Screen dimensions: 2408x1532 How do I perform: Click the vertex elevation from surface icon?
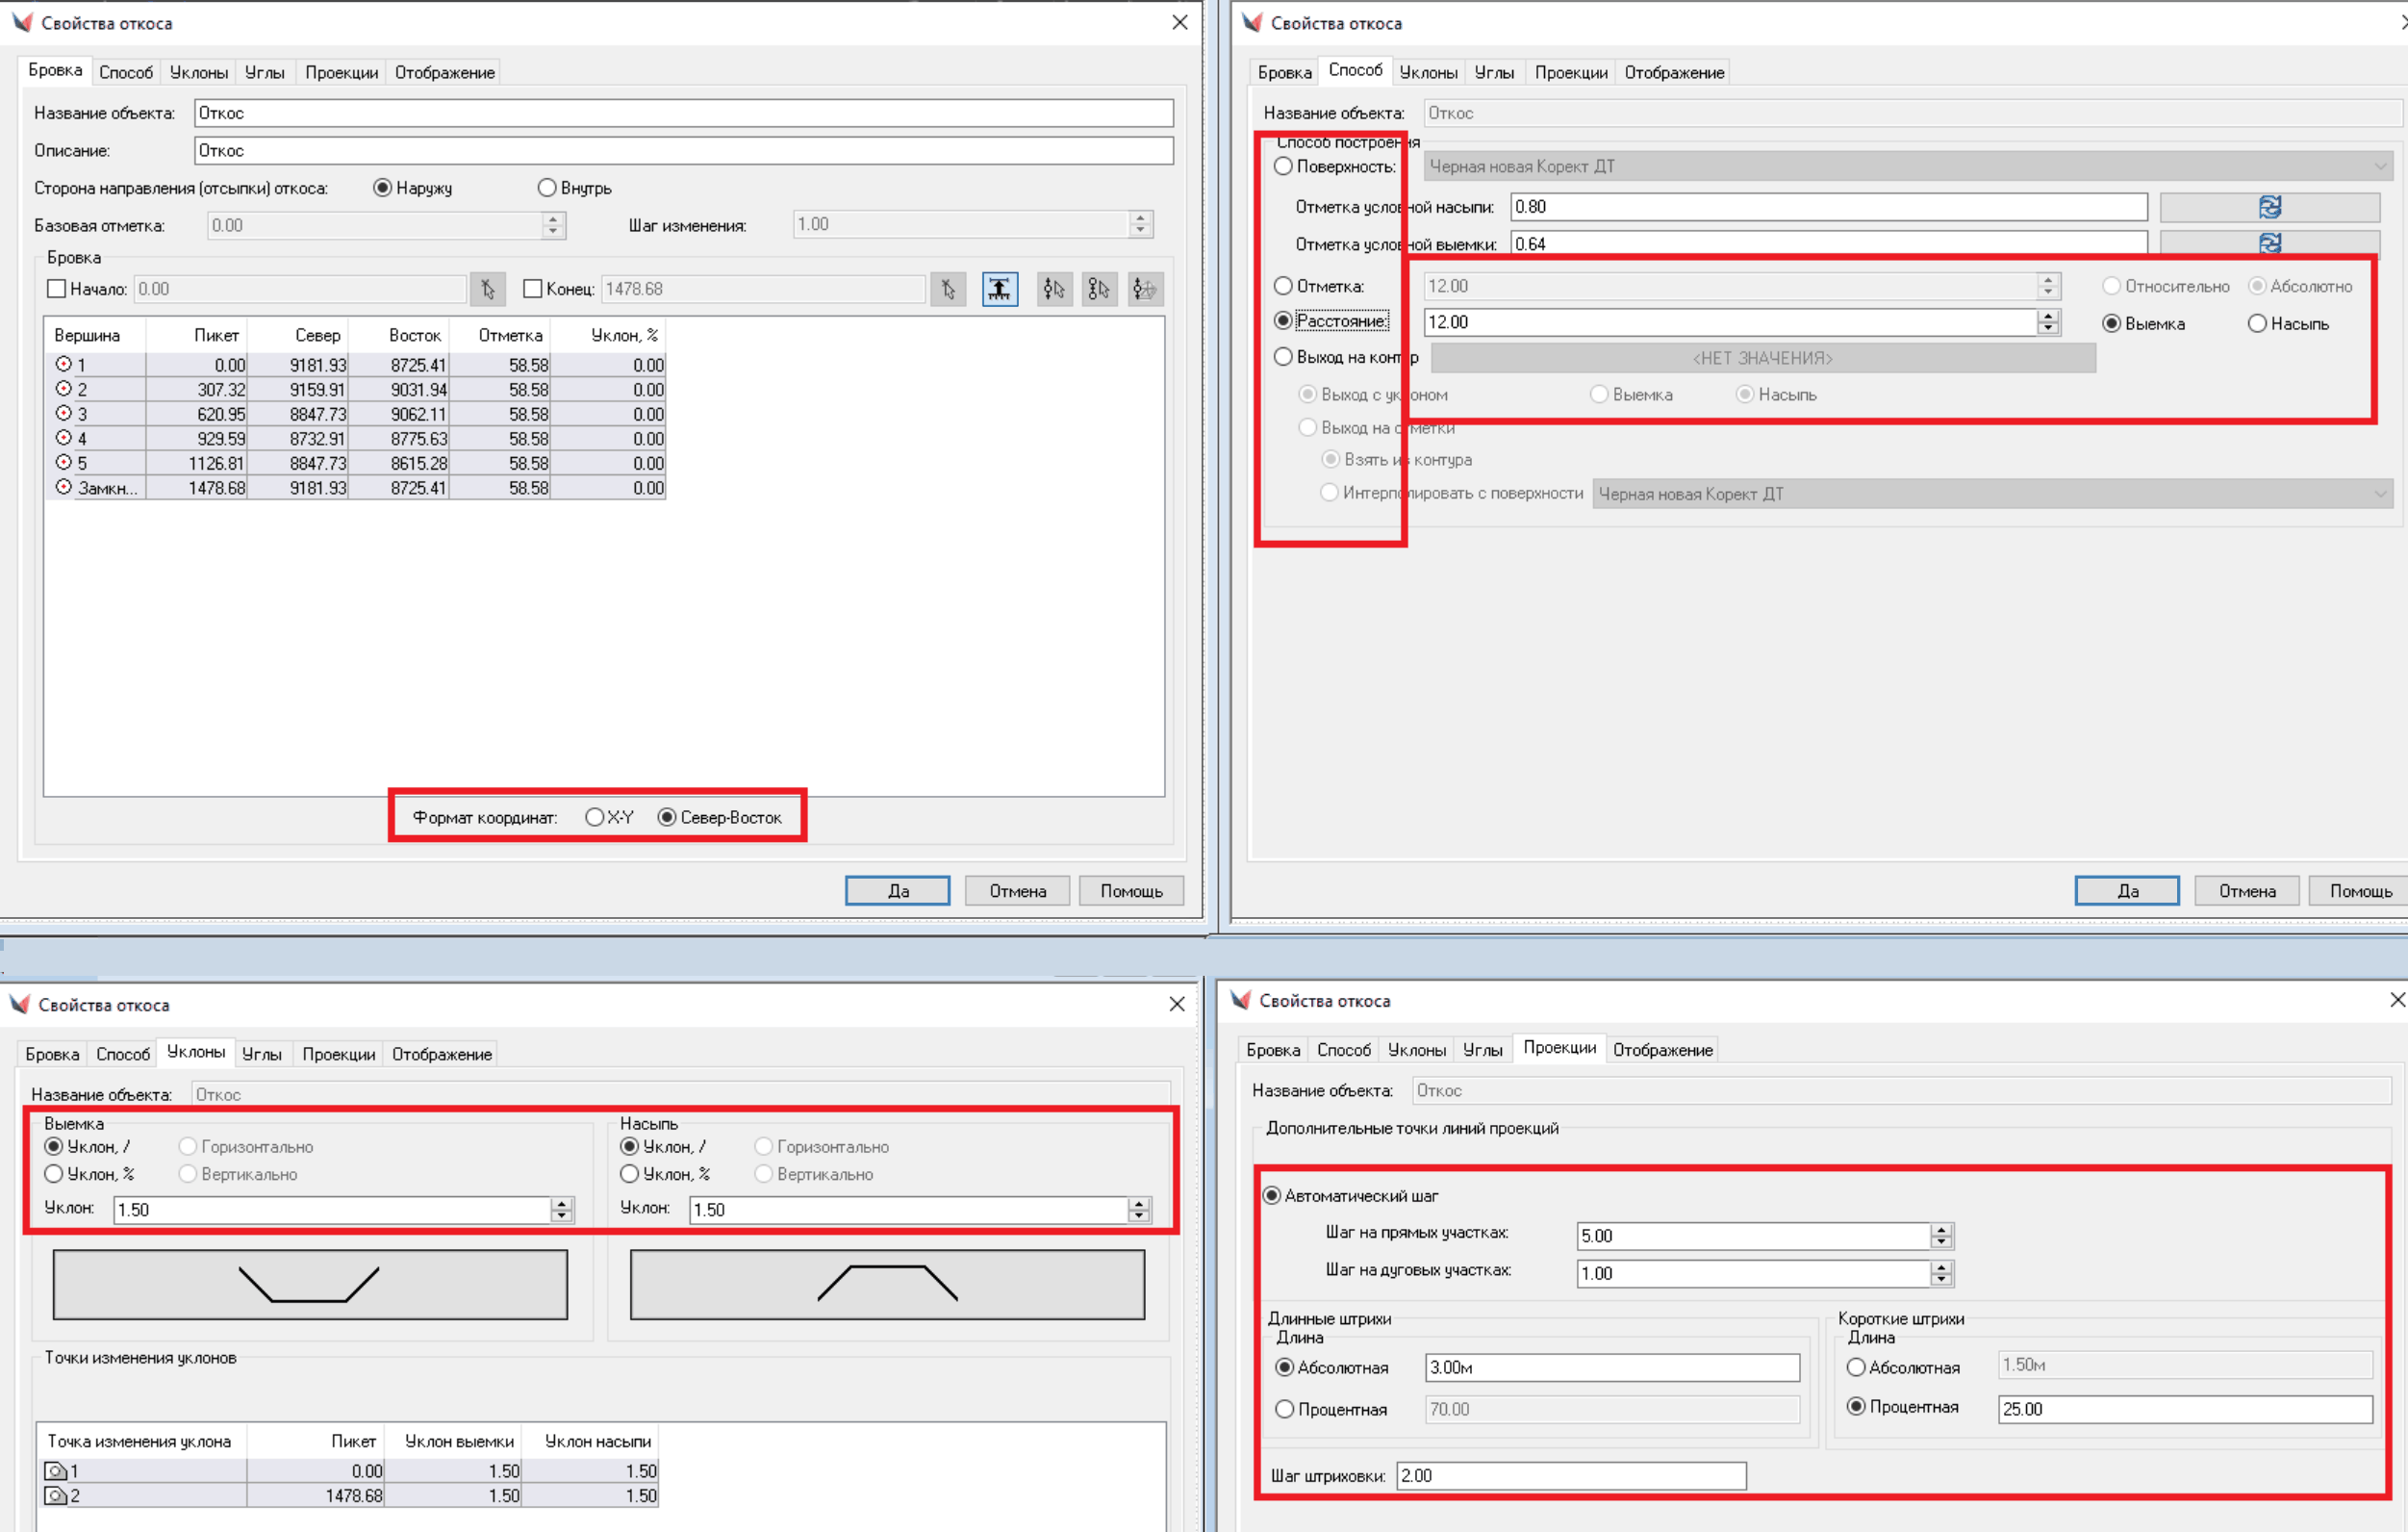pos(1144,289)
